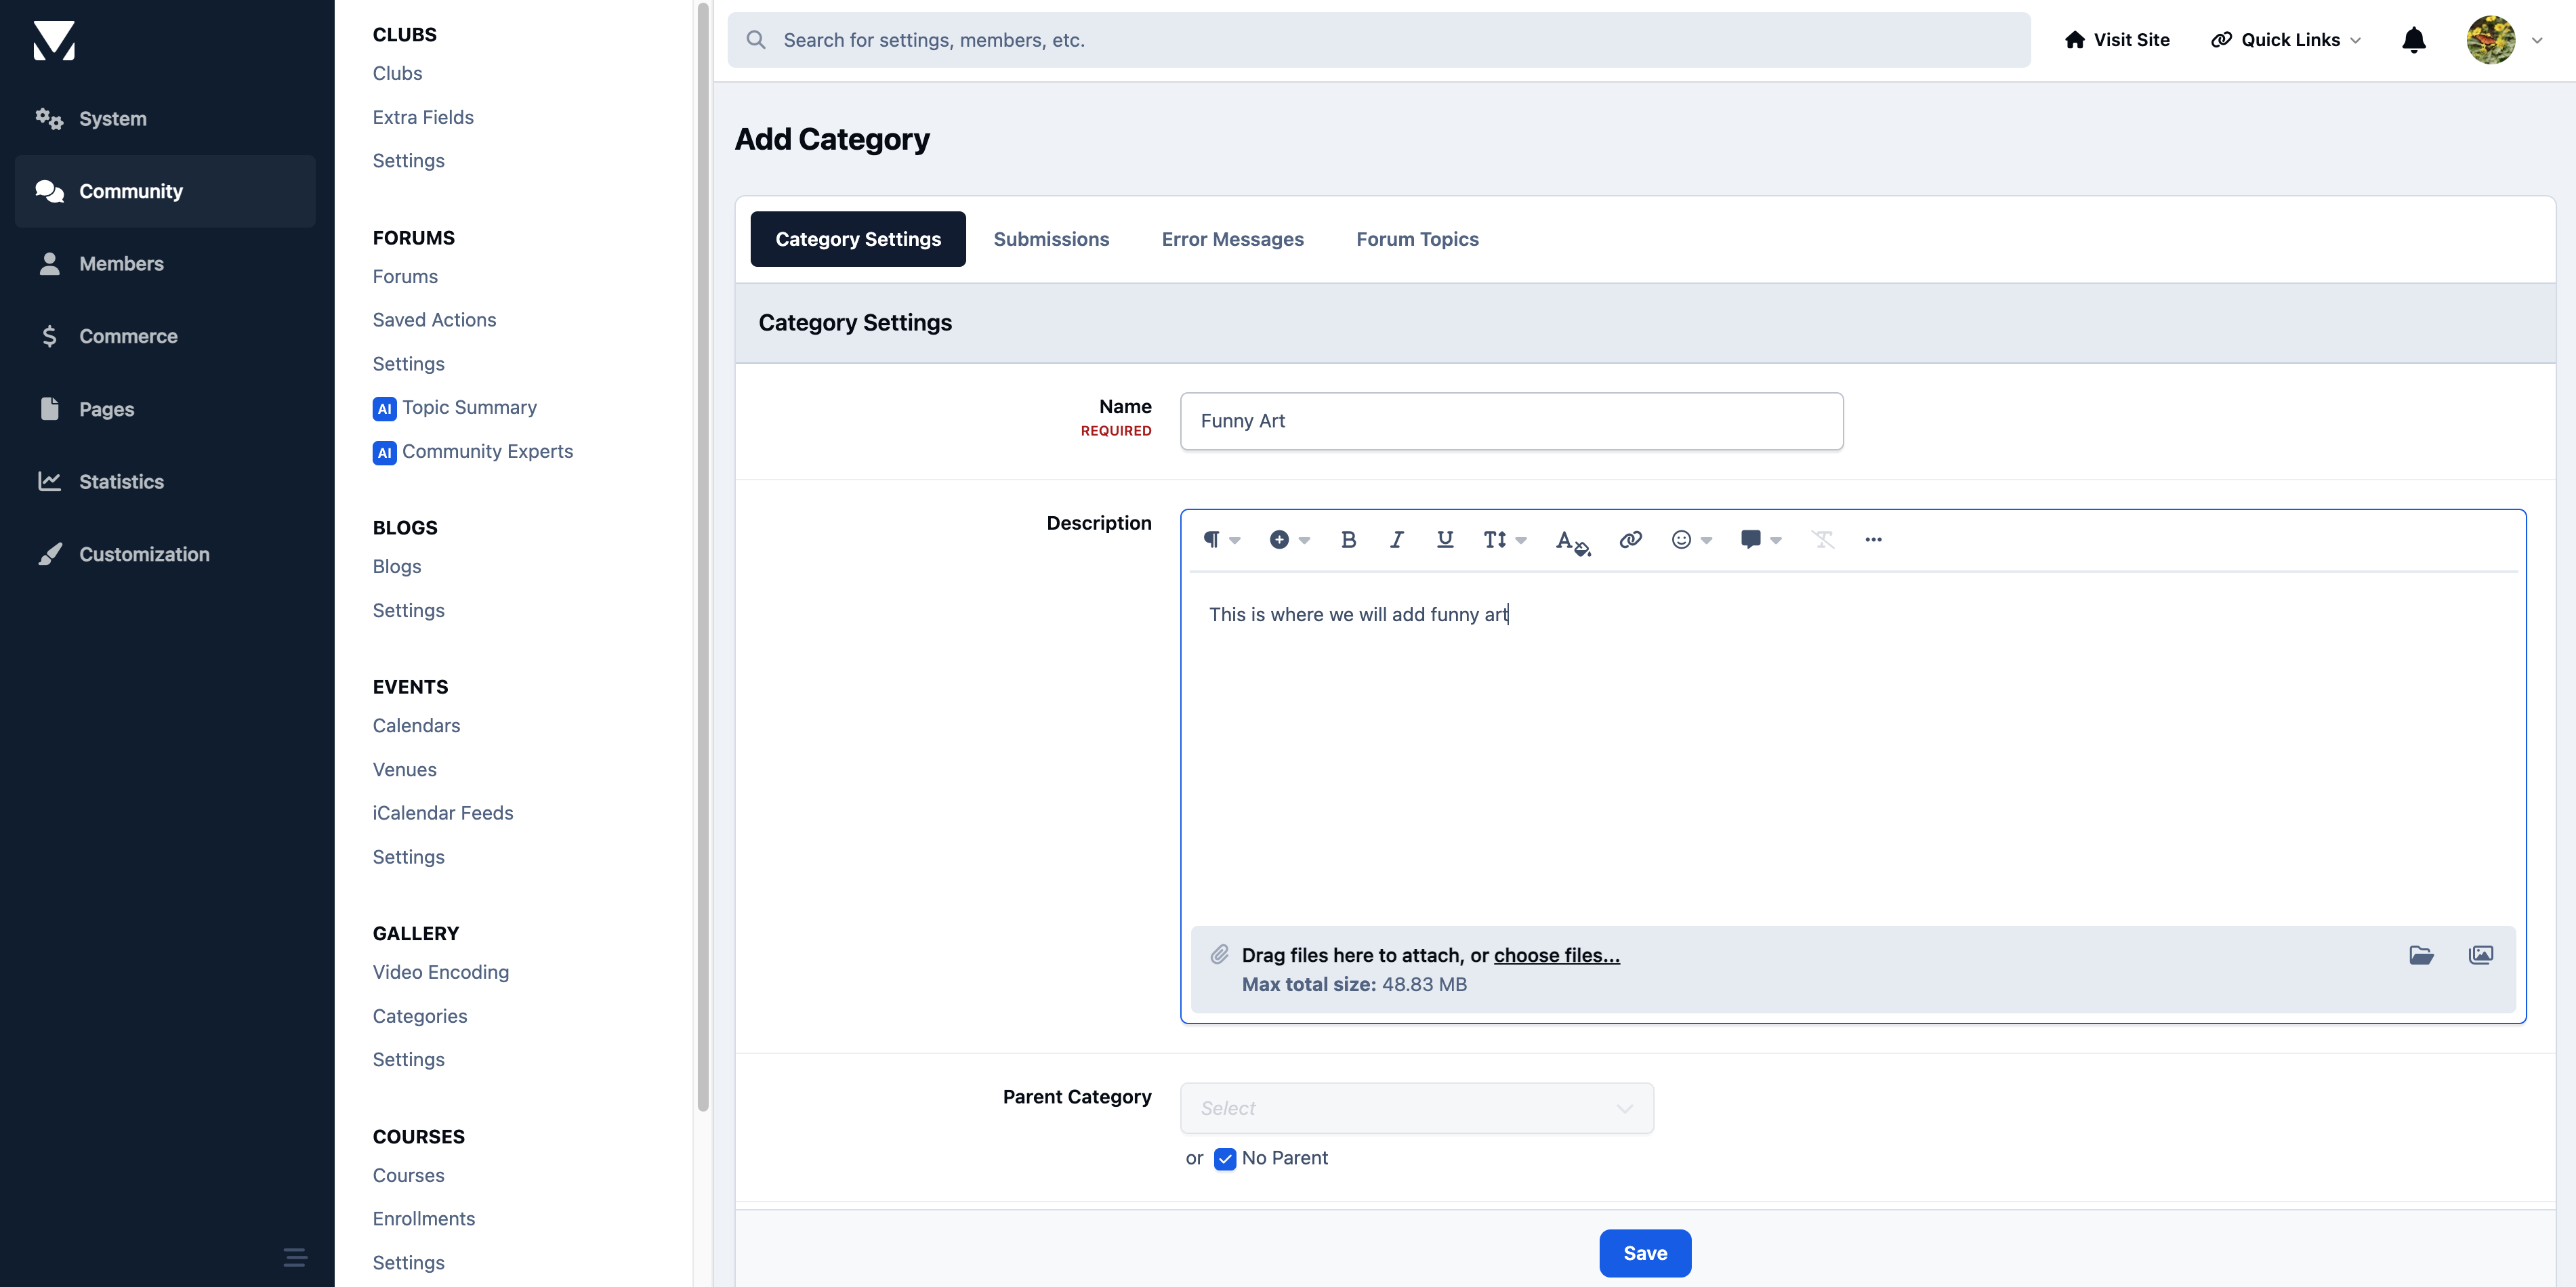Expand the Parent Category select dropdown
This screenshot has height=1287, width=2576.
[1416, 1108]
